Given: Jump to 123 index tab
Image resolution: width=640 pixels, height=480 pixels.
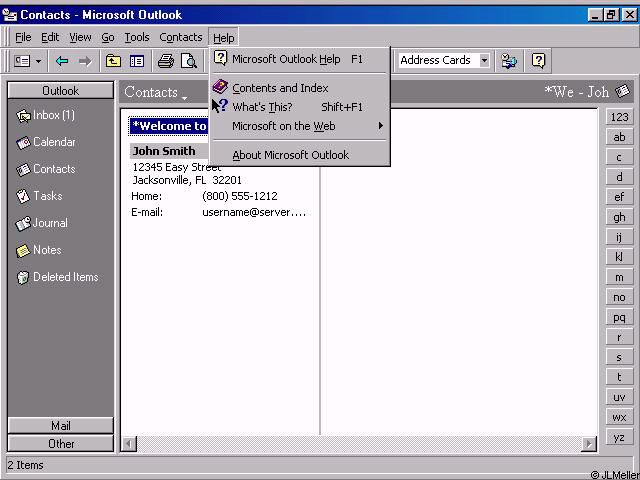Looking at the screenshot, I should click(619, 118).
